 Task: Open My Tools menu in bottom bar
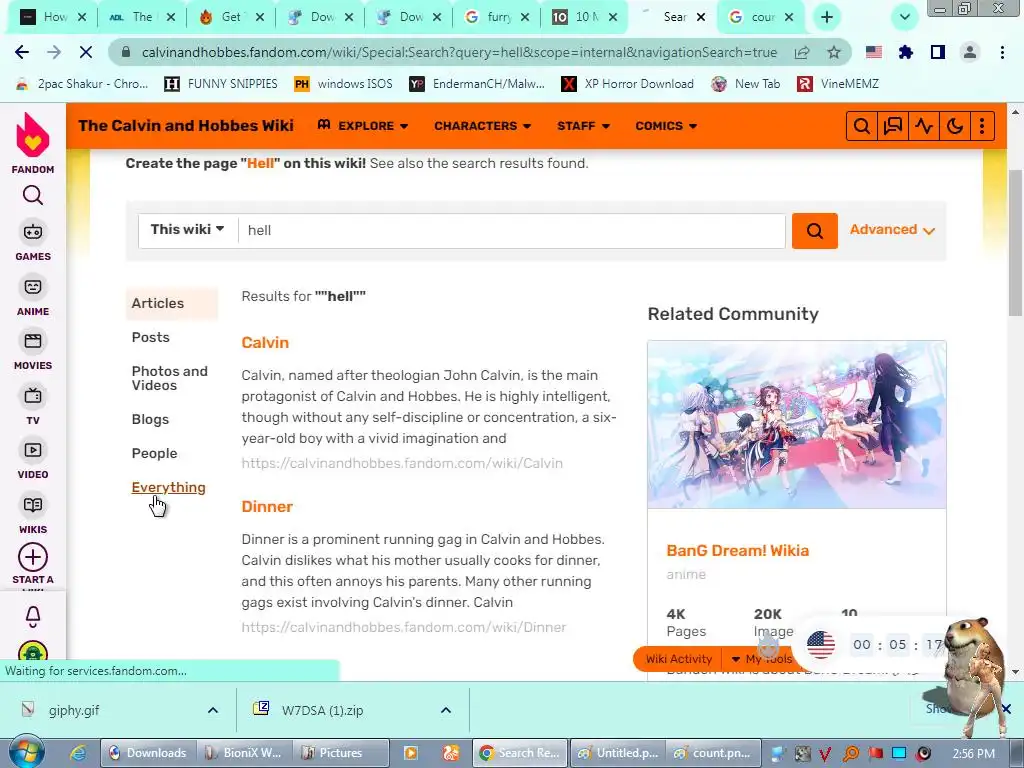[x=761, y=659]
